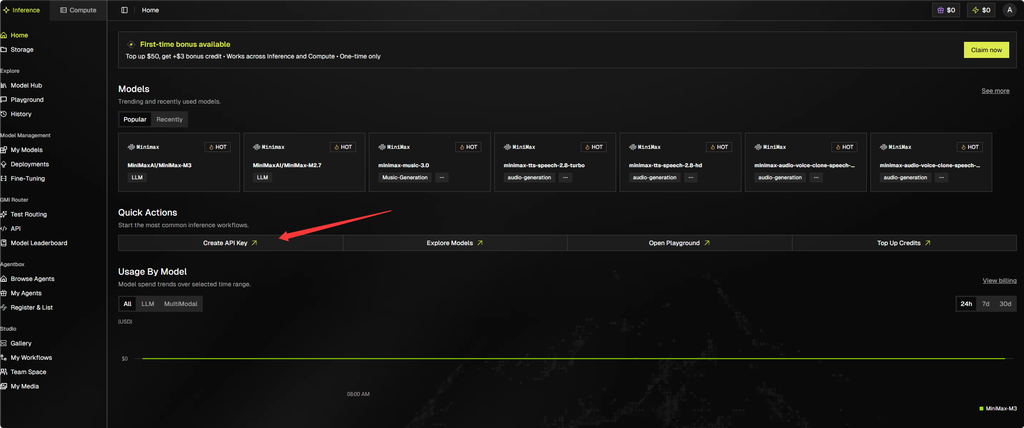Image resolution: width=1024 pixels, height=428 pixels.
Task: Go to Storage in the sidebar
Action: pos(22,50)
